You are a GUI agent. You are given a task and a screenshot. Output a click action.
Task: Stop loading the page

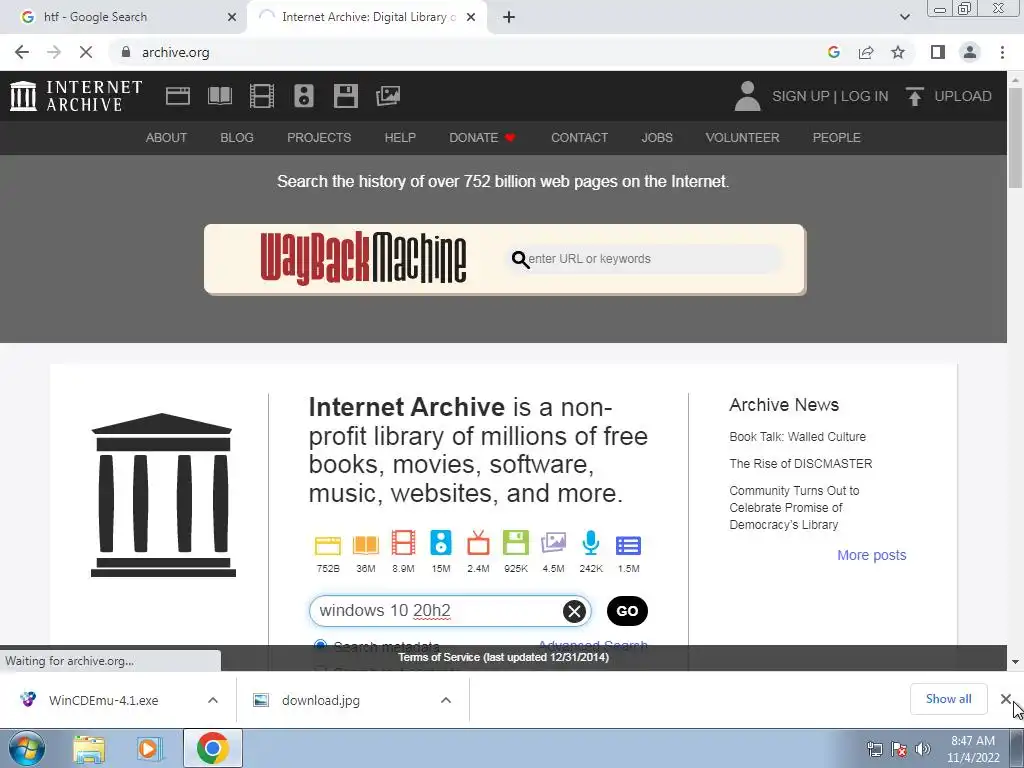pyautogui.click(x=86, y=52)
